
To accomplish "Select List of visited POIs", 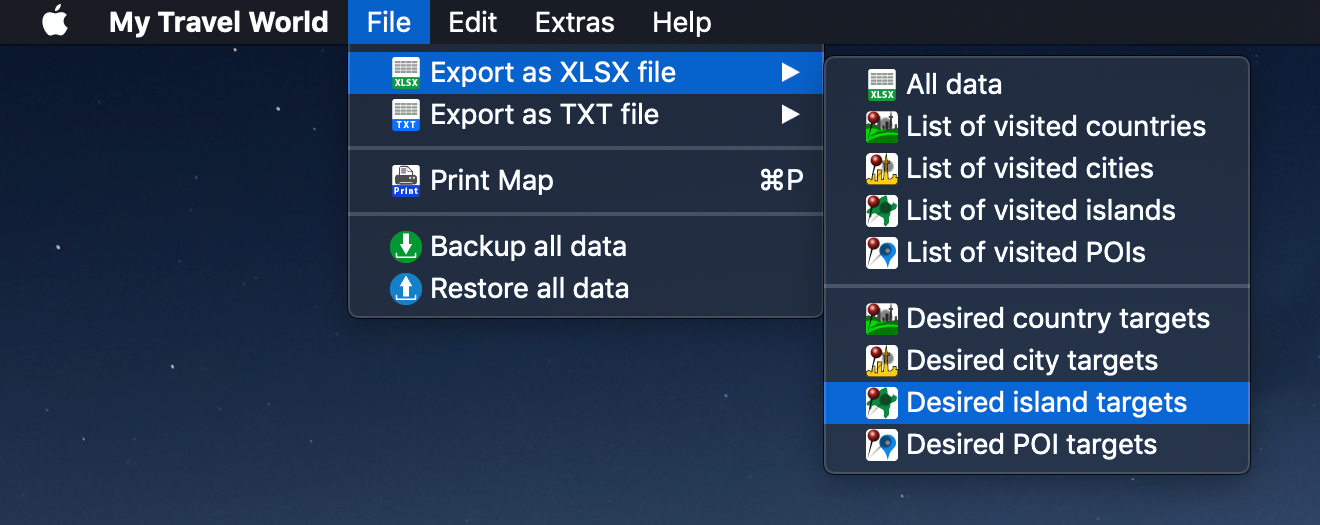I will pos(1037,253).
